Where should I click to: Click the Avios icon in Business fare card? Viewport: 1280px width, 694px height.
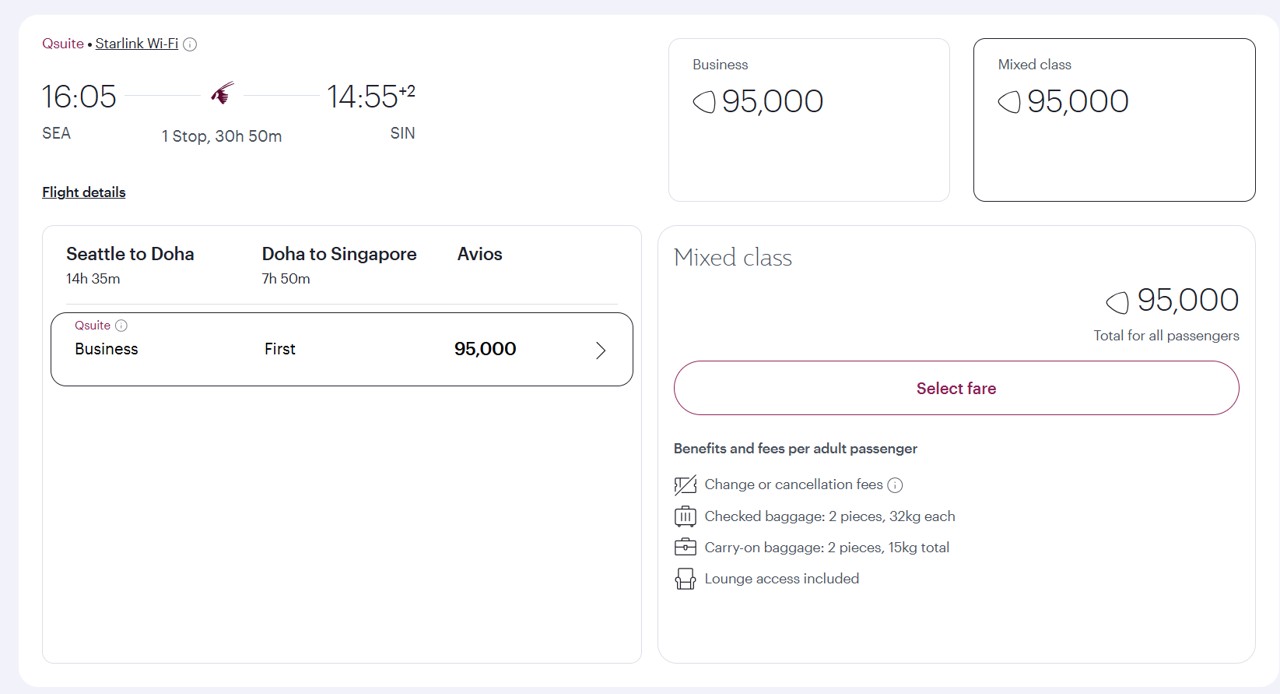tap(704, 102)
